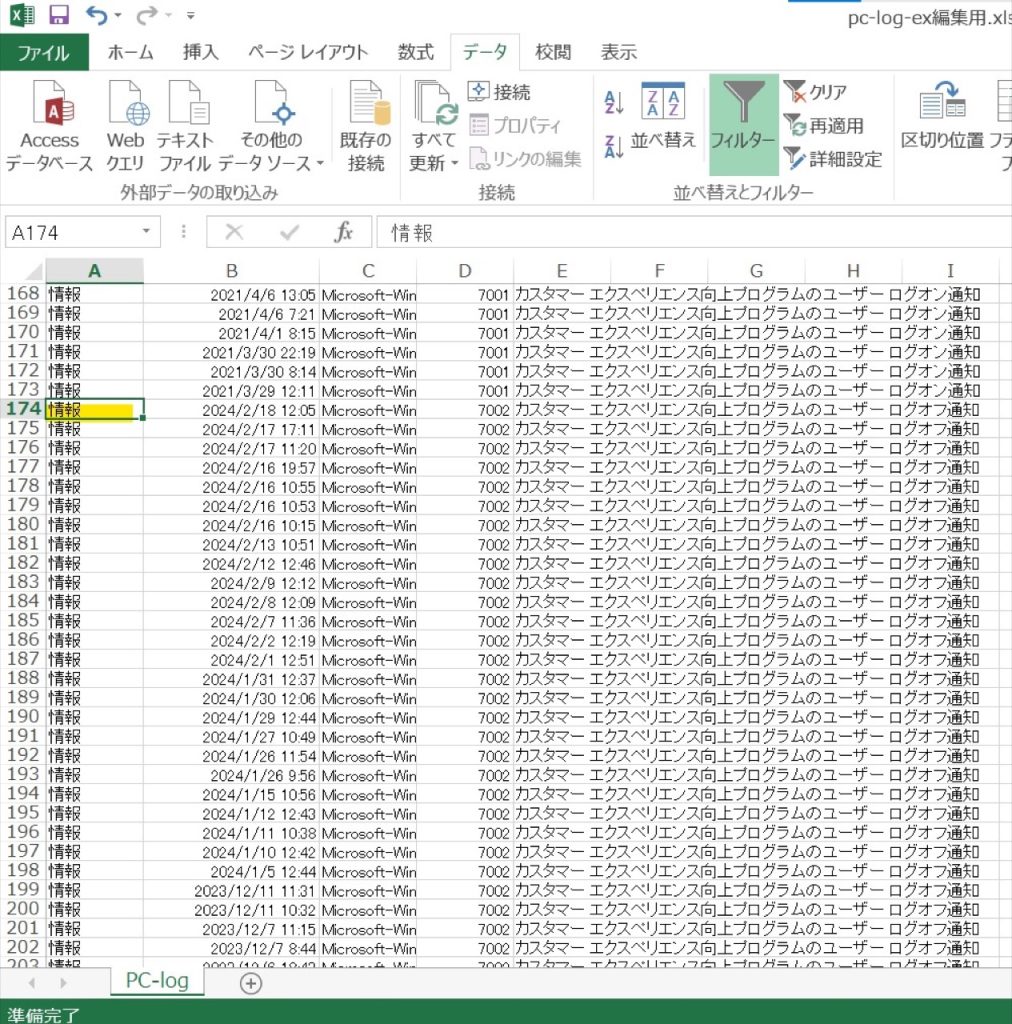
Task: Sort descending Z to A
Action: point(614,148)
